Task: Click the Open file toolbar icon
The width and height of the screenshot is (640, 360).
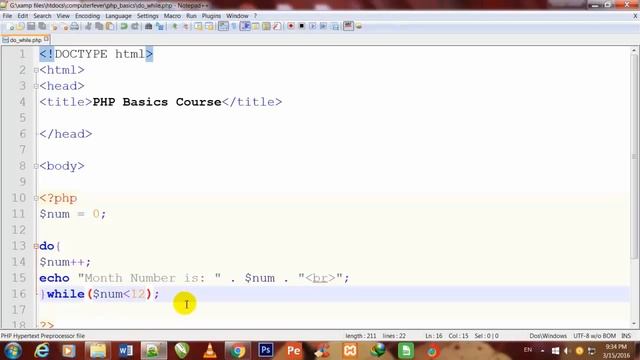Action: [x=20, y=26]
